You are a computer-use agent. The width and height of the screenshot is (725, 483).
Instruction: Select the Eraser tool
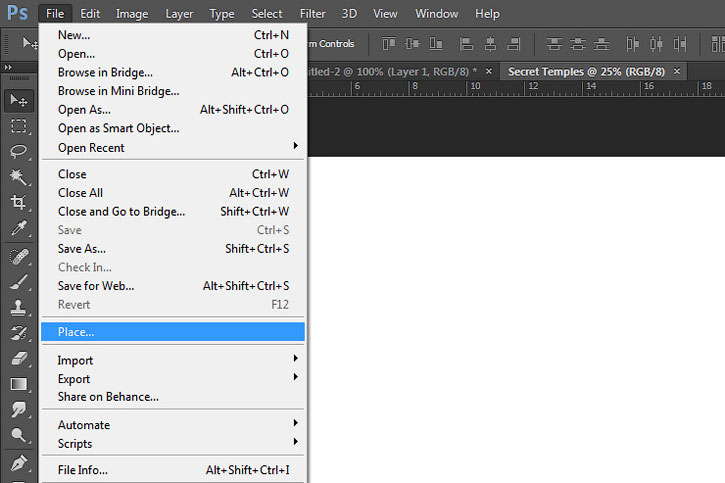tap(19, 358)
